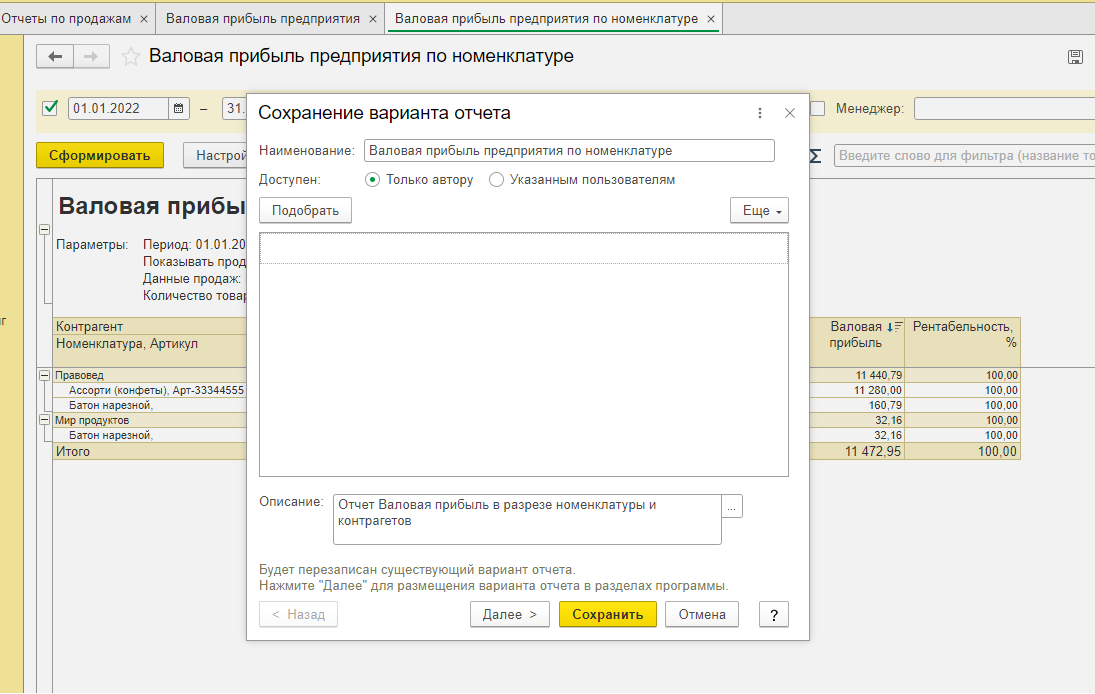The width and height of the screenshot is (1095, 694).
Task: Click the help question mark button
Action: point(773,614)
